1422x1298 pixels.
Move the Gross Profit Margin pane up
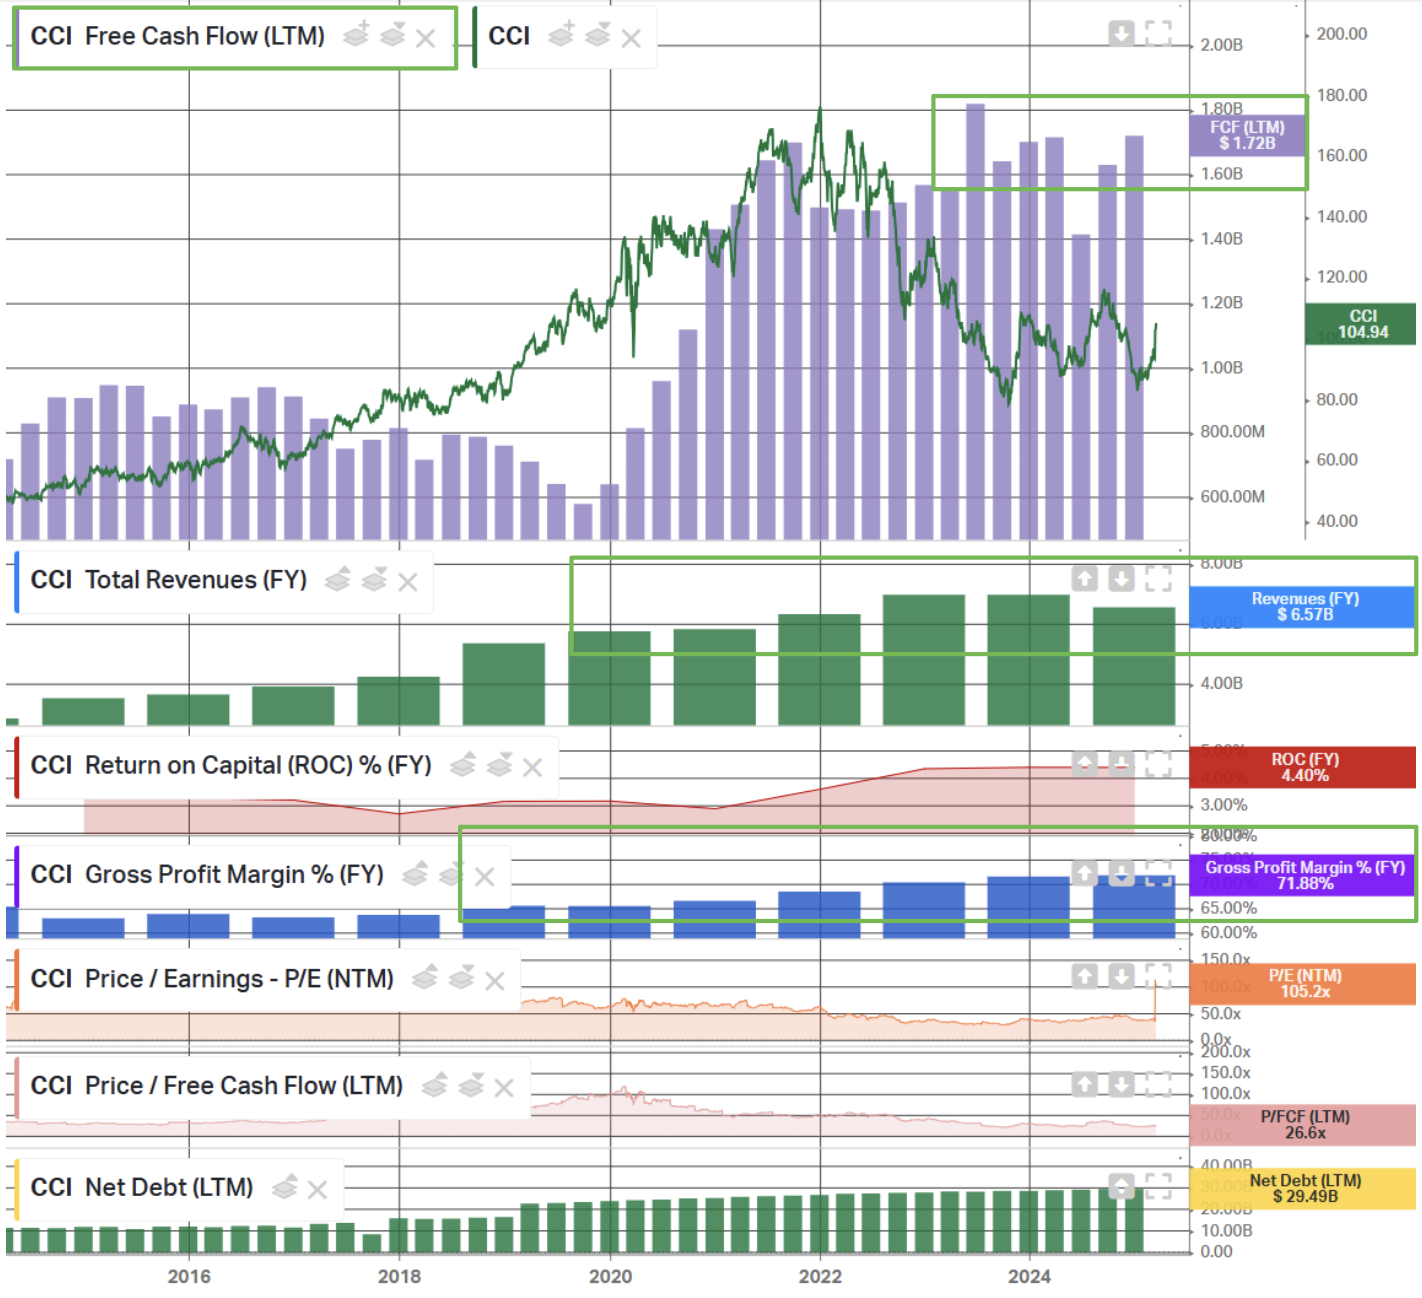tap(1085, 873)
